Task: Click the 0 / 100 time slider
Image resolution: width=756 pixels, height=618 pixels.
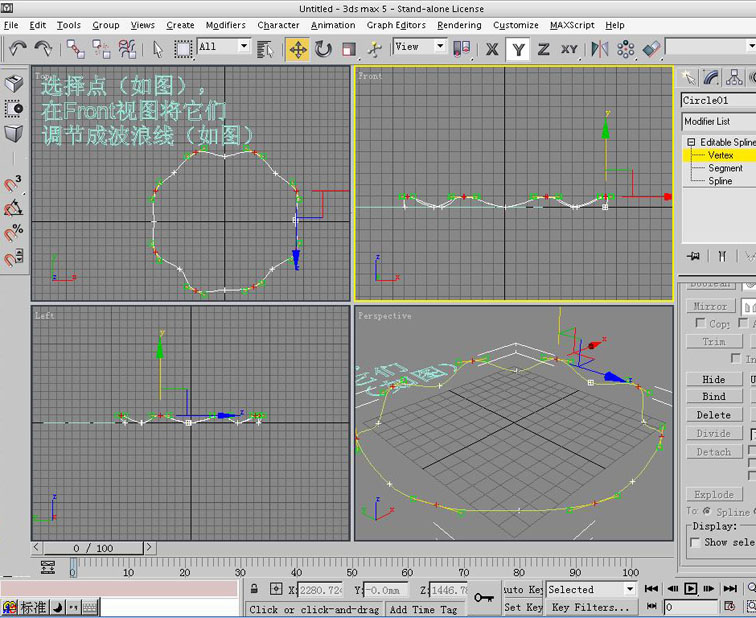Action: [93, 548]
